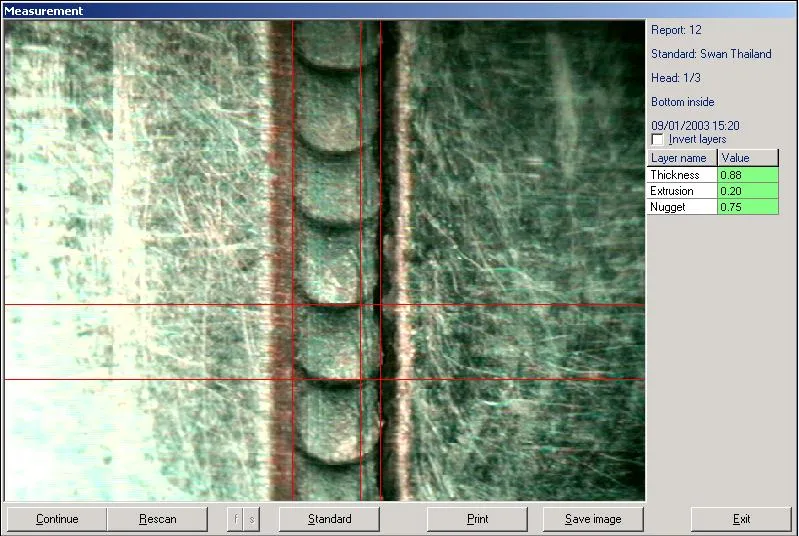Click the Continue button
Viewport: 799px width, 536px height.
tap(57, 519)
